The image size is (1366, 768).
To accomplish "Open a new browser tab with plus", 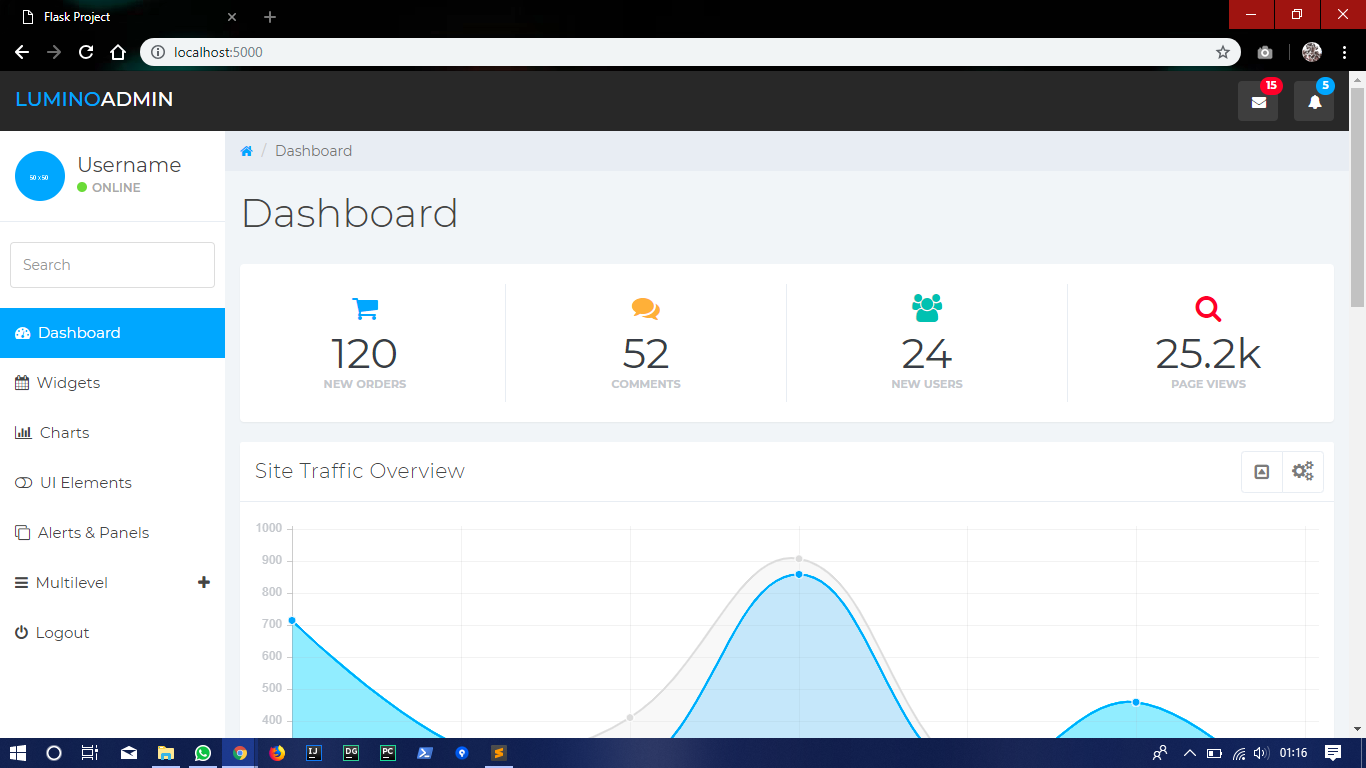I will click(270, 17).
